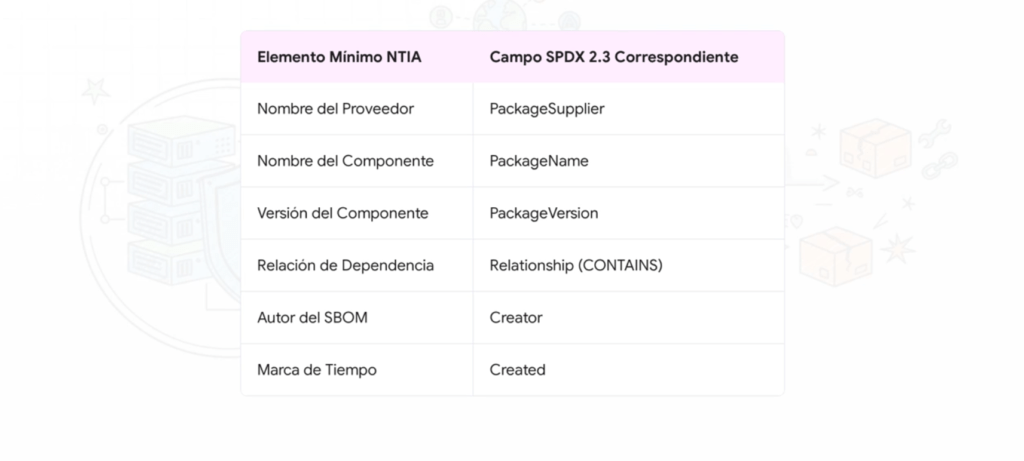Click the "Creator" field text

click(515, 317)
